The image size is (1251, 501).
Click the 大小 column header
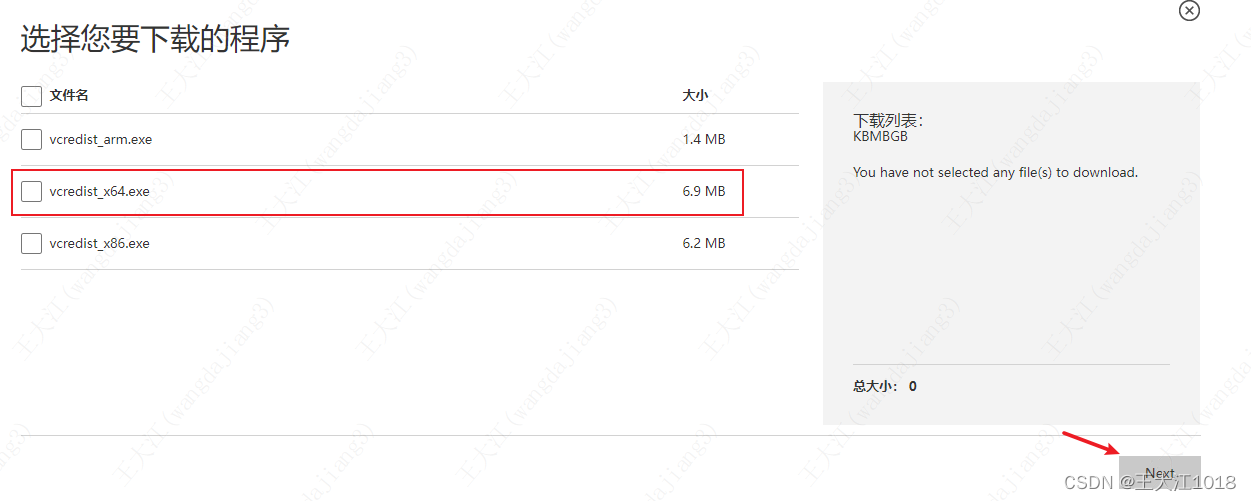pos(695,95)
